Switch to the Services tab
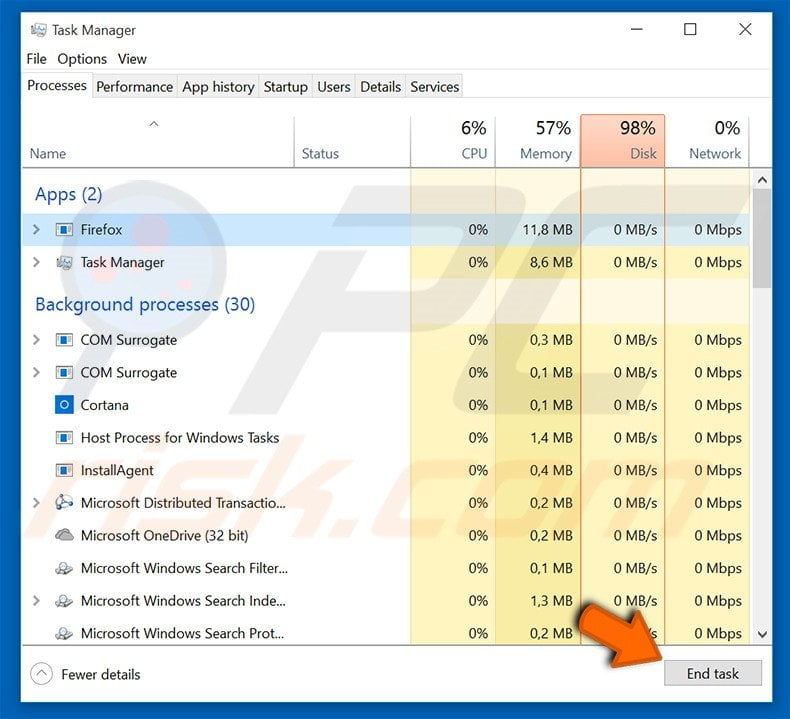The width and height of the screenshot is (790, 719). click(434, 87)
